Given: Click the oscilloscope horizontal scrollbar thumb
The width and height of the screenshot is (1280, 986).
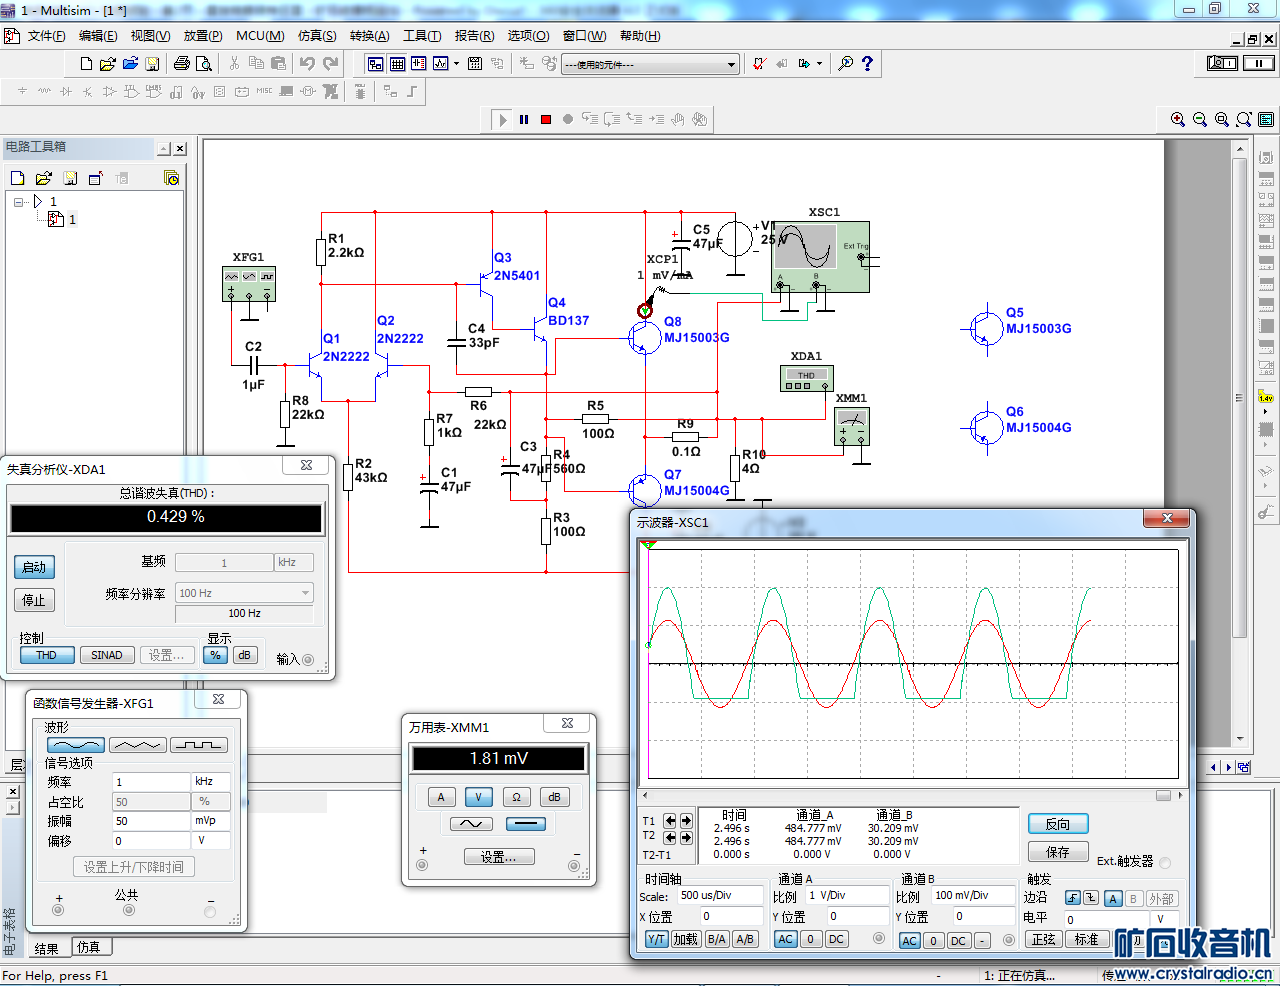Looking at the screenshot, I should pos(1163,795).
